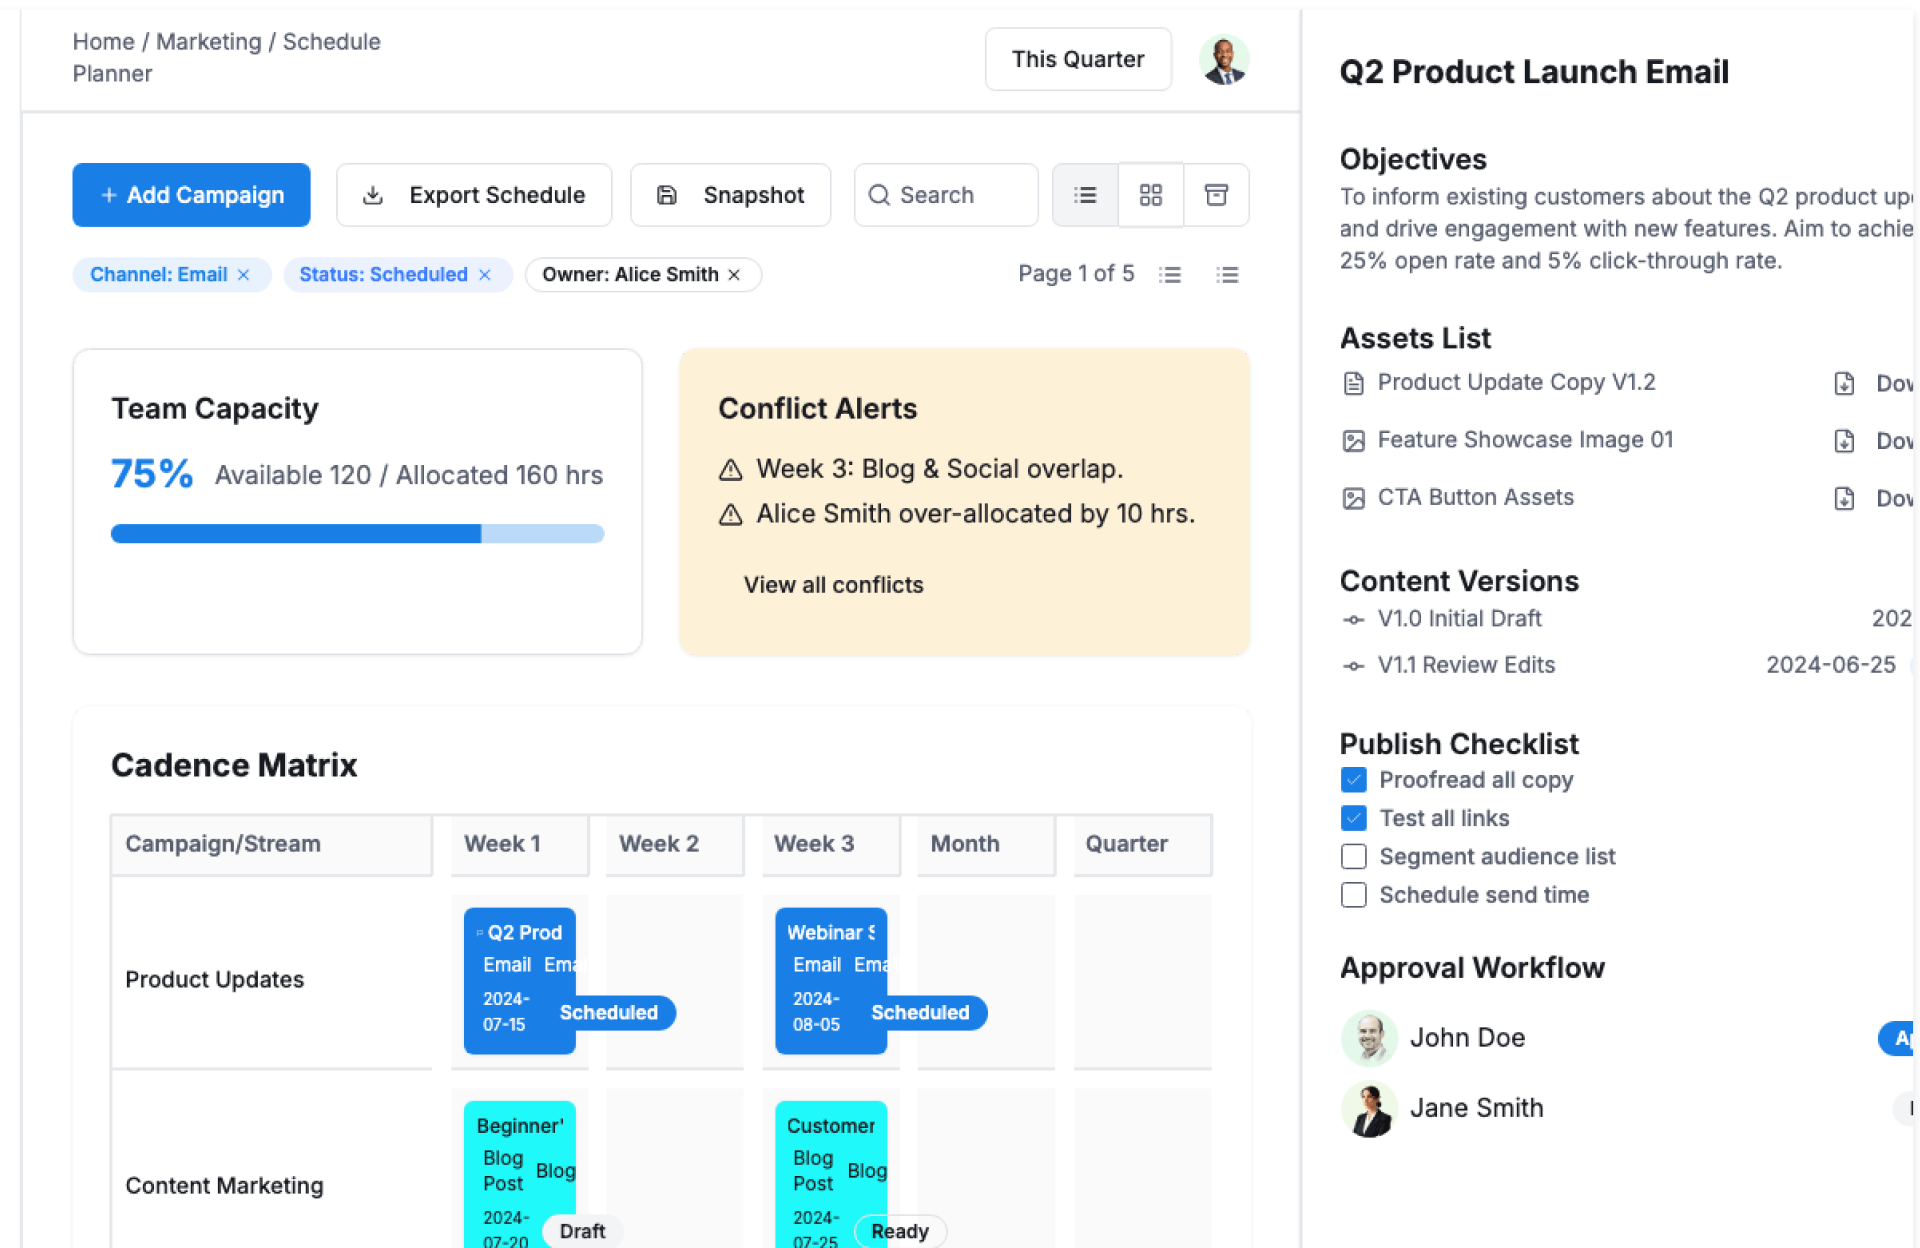Uncheck Proofread all copy checkbox
Image resolution: width=1920 pixels, height=1248 pixels.
(1353, 780)
